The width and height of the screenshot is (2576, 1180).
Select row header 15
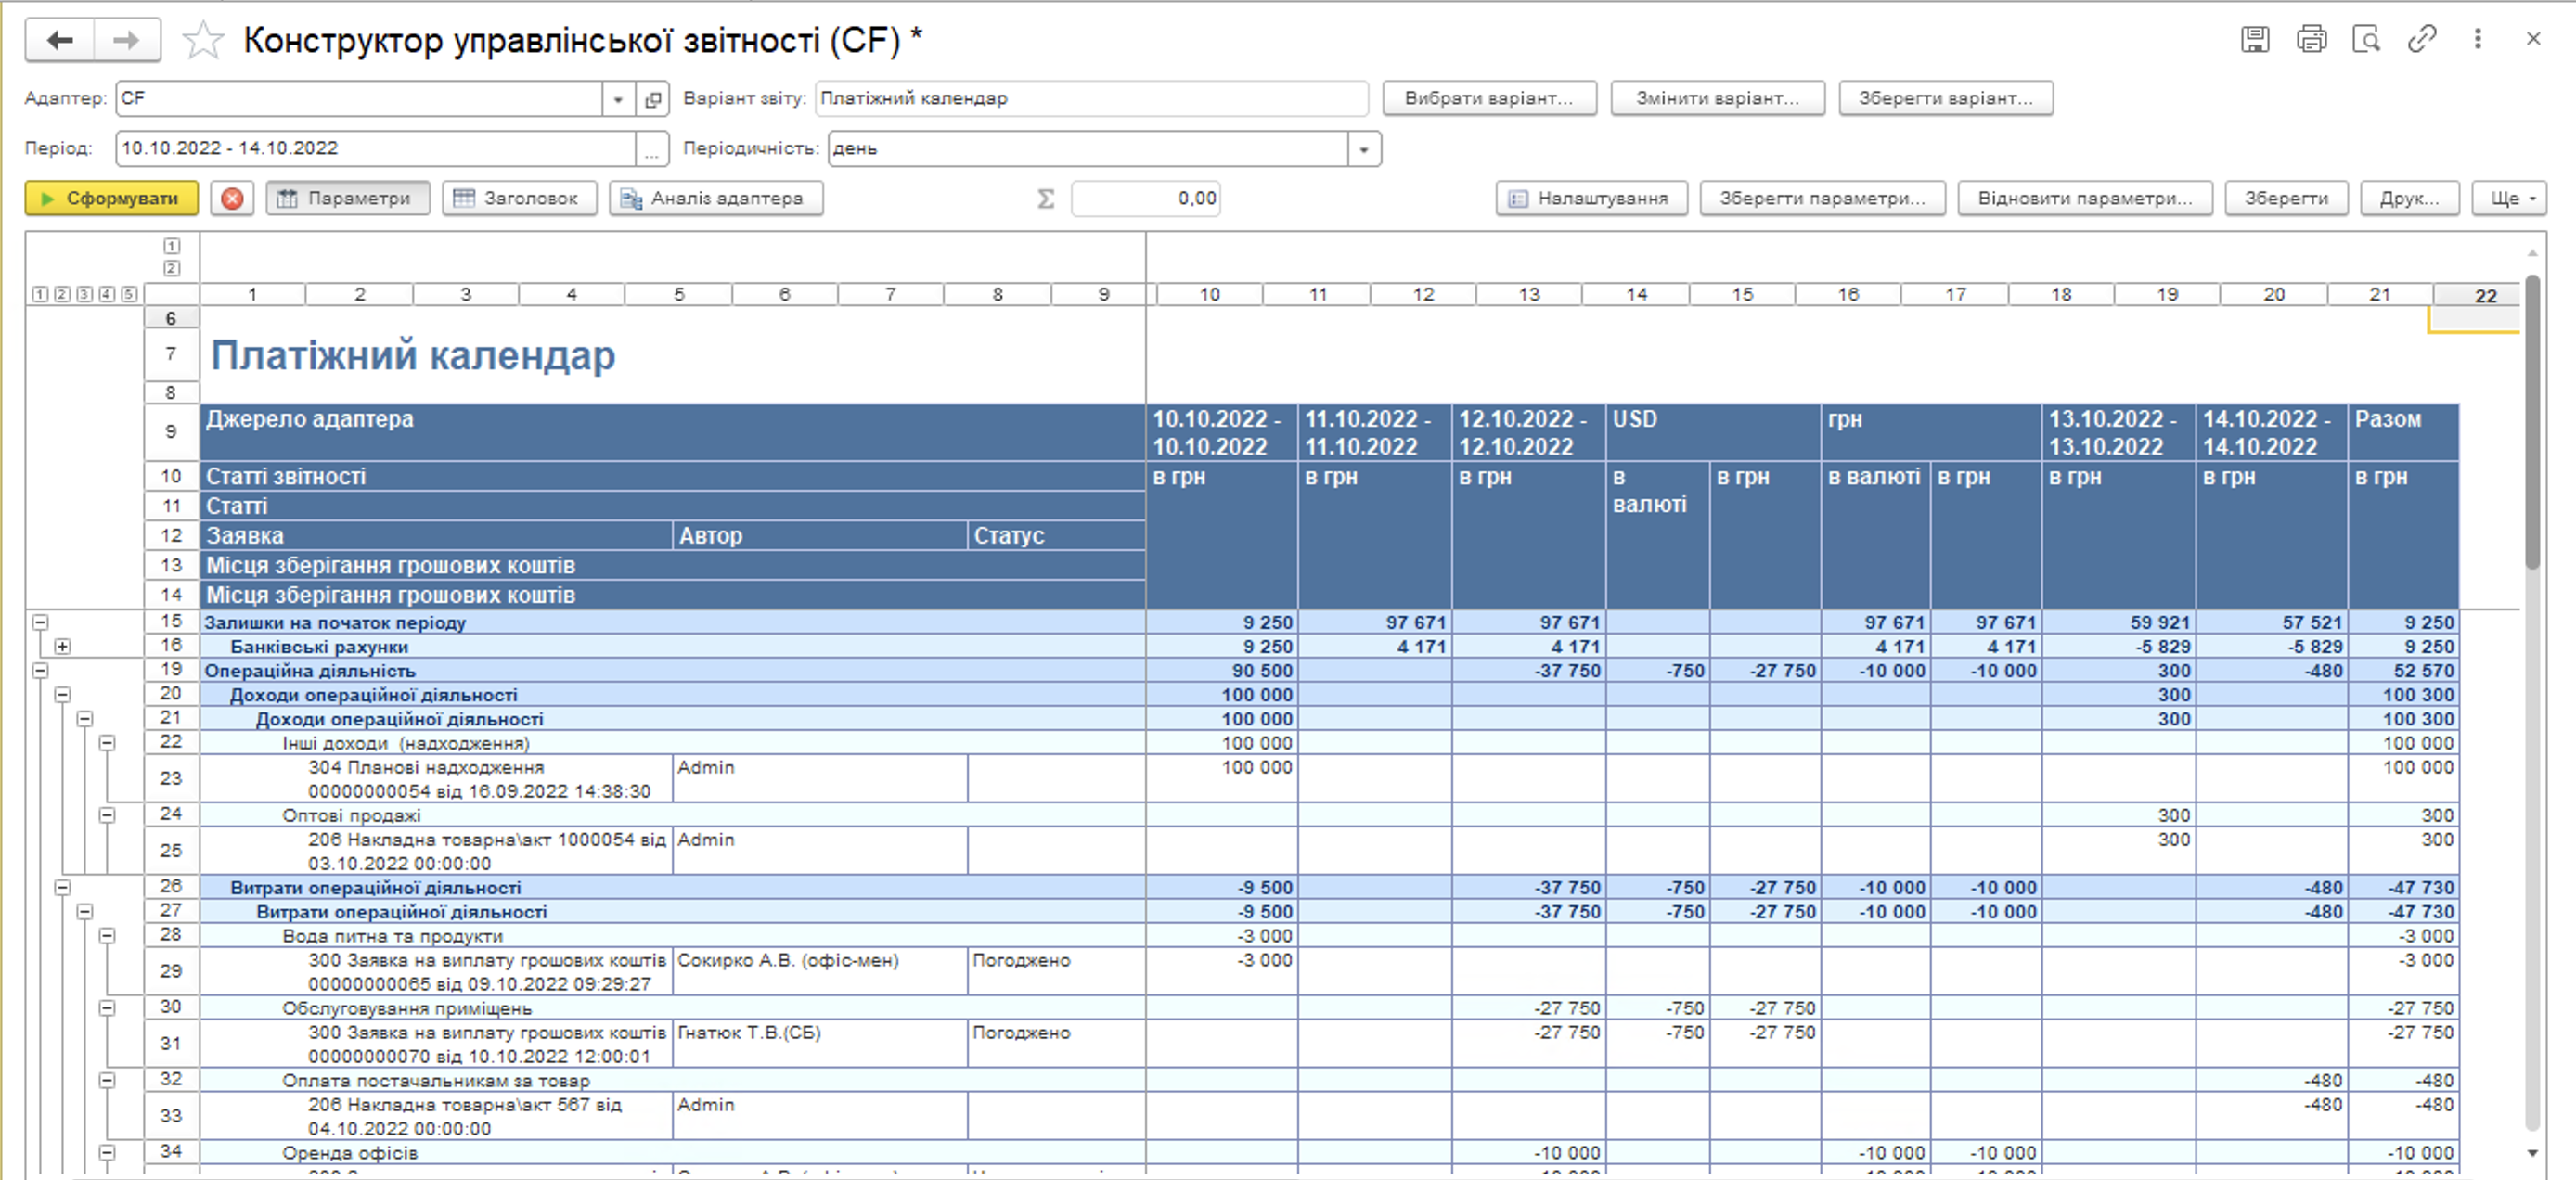click(x=171, y=622)
